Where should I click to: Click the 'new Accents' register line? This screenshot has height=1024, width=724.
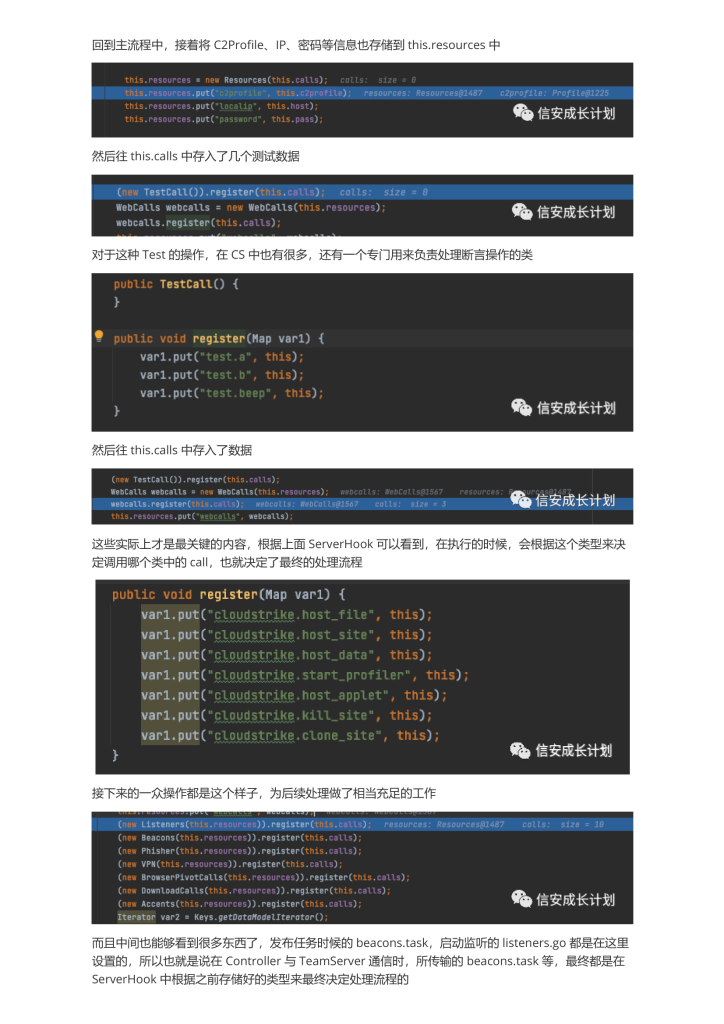click(x=240, y=904)
